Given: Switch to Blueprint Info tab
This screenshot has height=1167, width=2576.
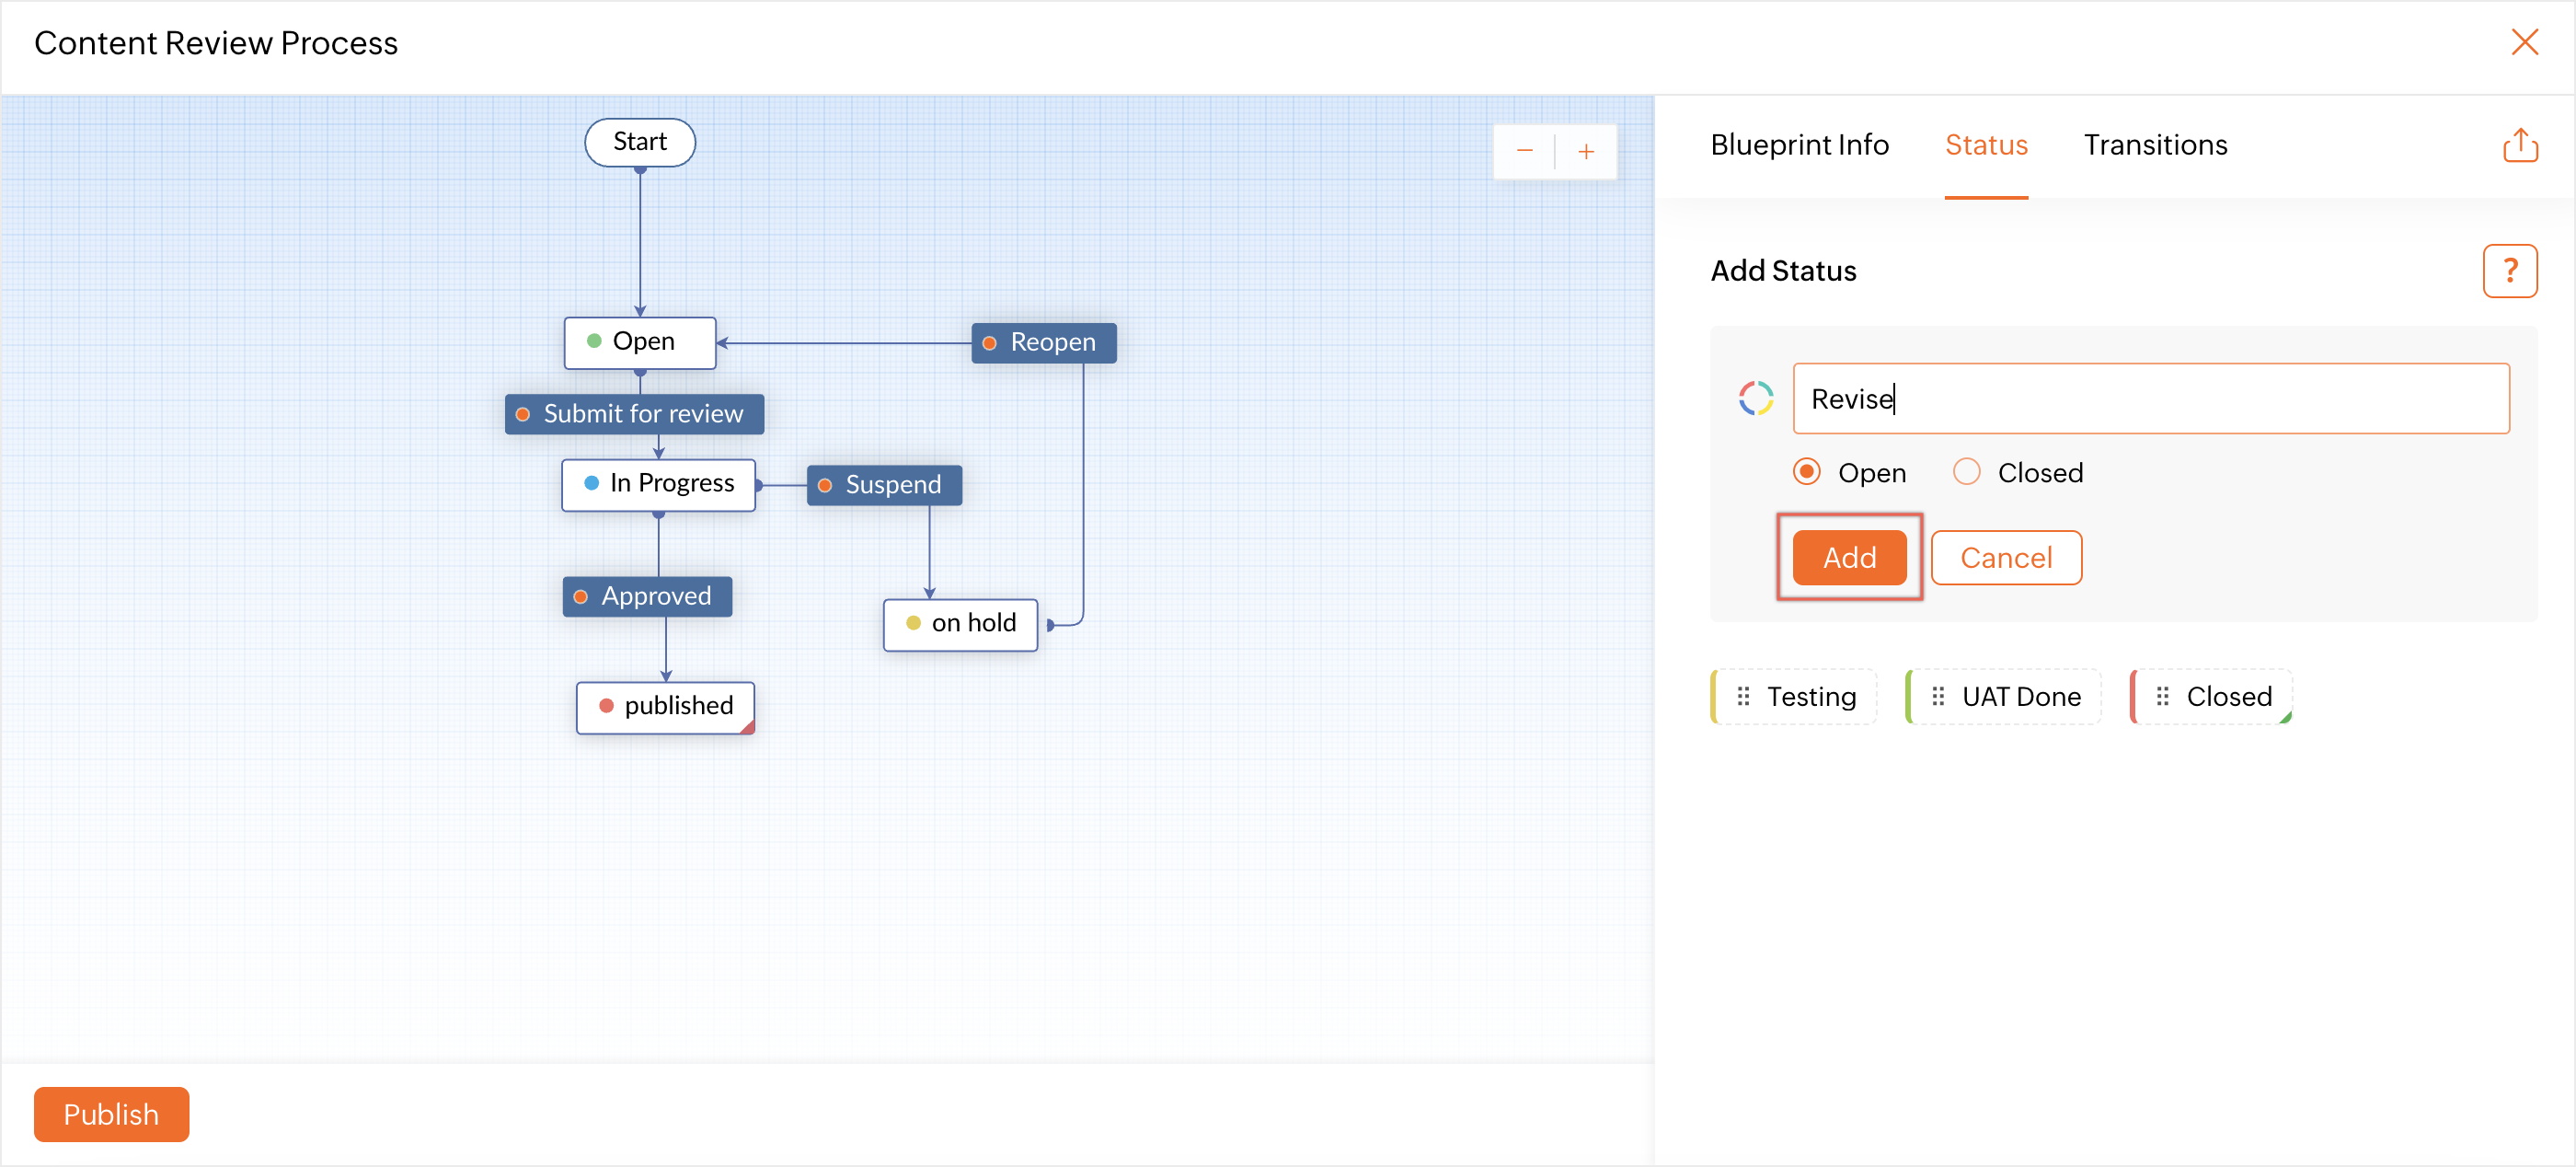Looking at the screenshot, I should (x=1799, y=145).
